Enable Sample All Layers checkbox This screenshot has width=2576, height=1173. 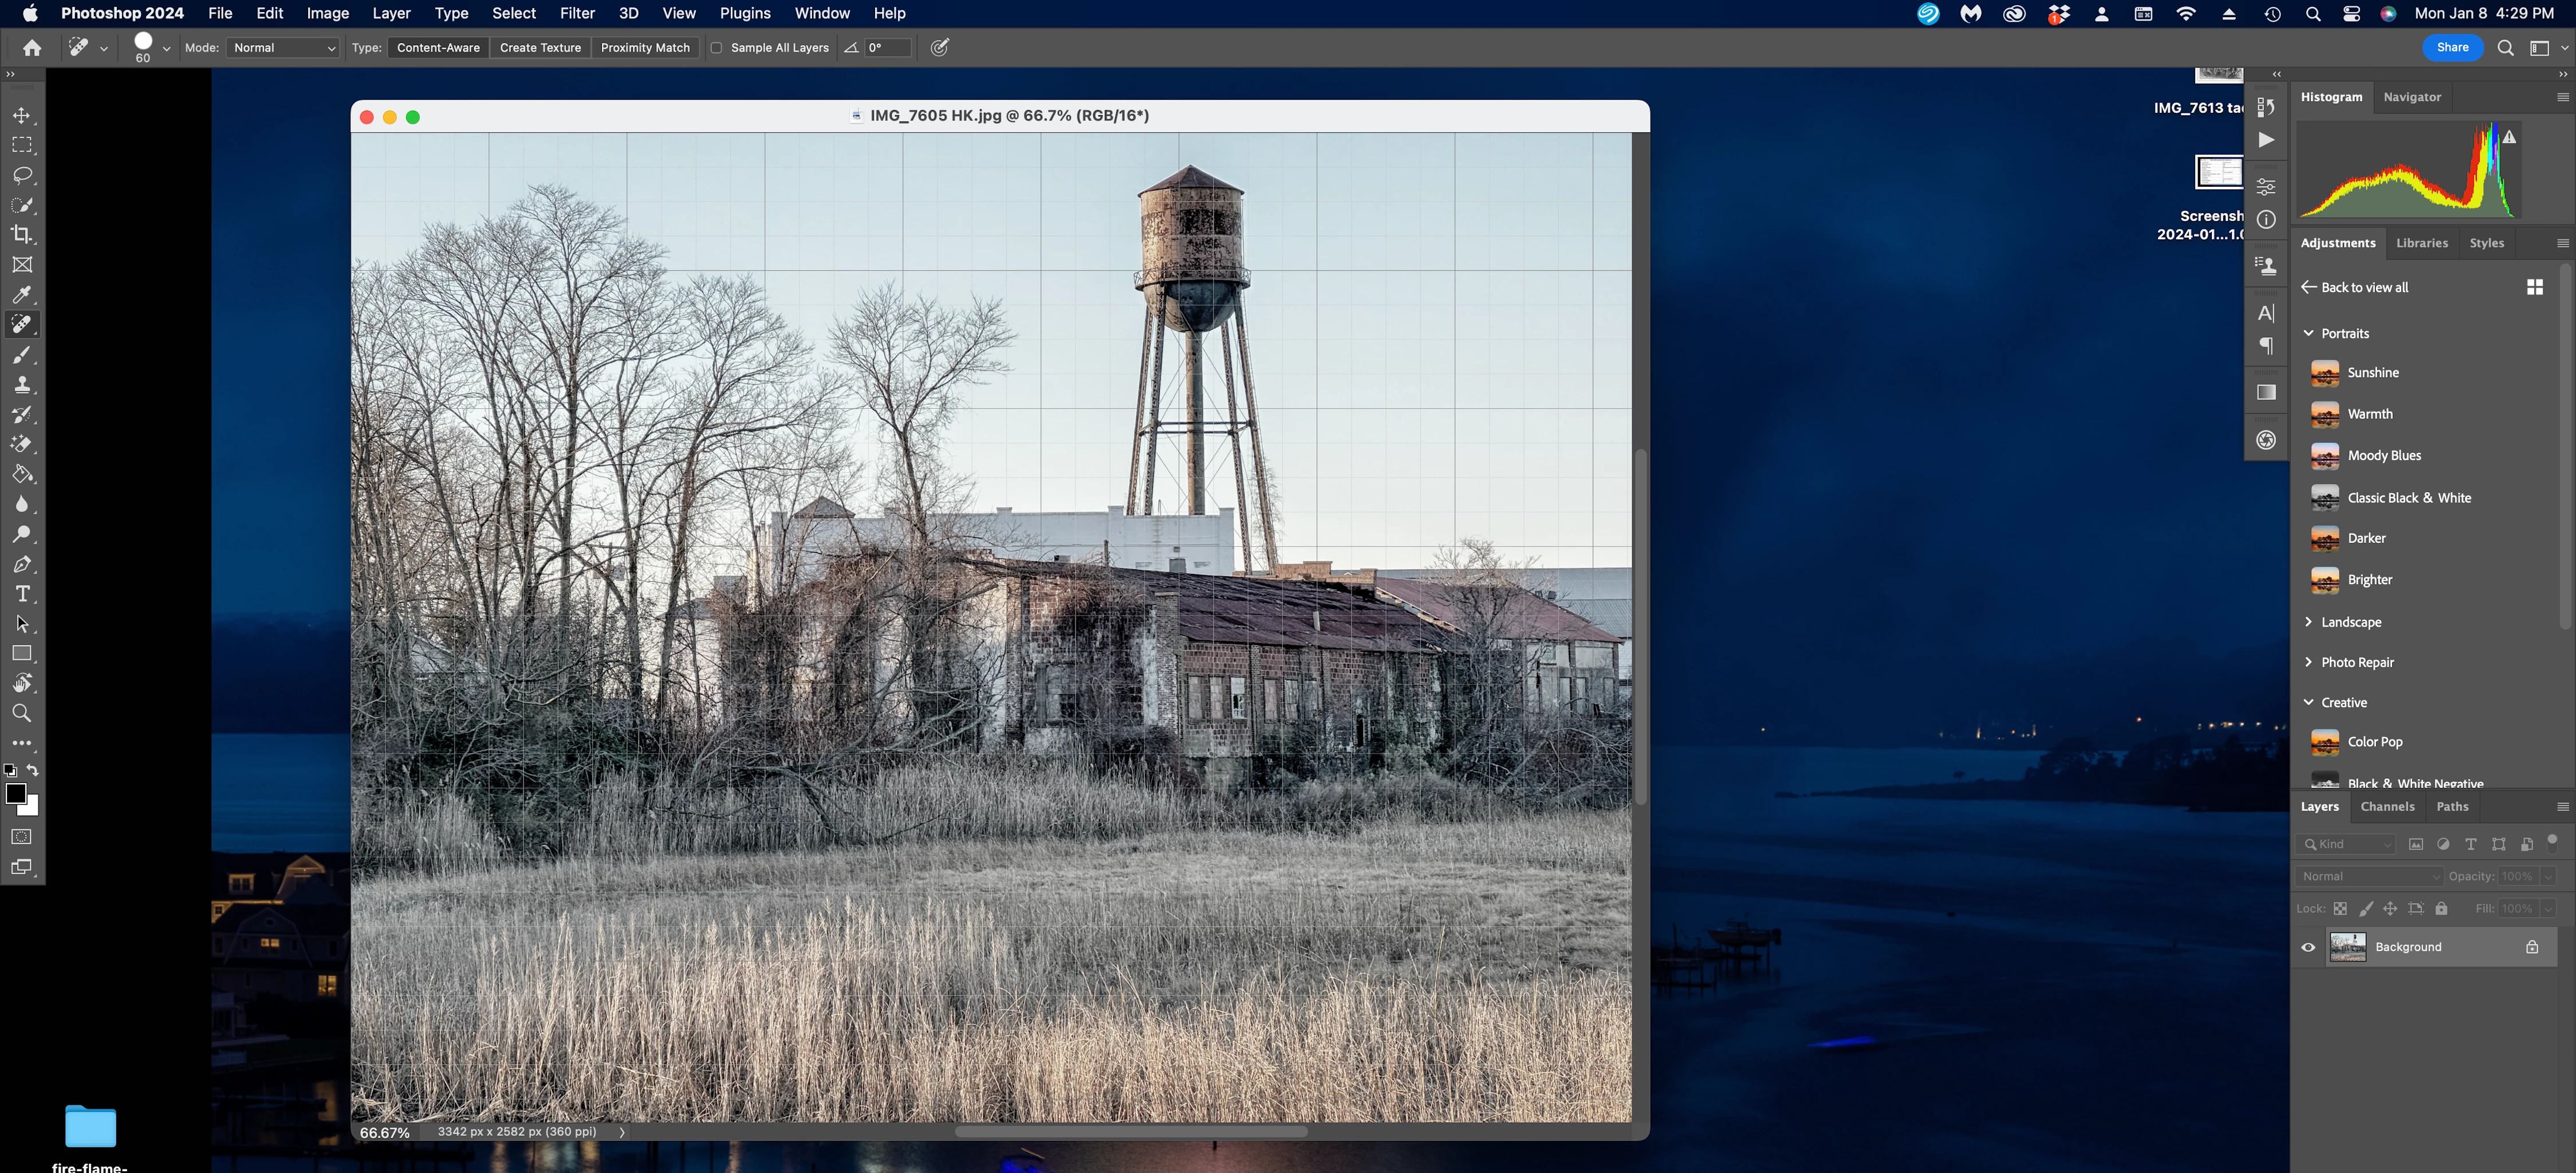coord(716,48)
